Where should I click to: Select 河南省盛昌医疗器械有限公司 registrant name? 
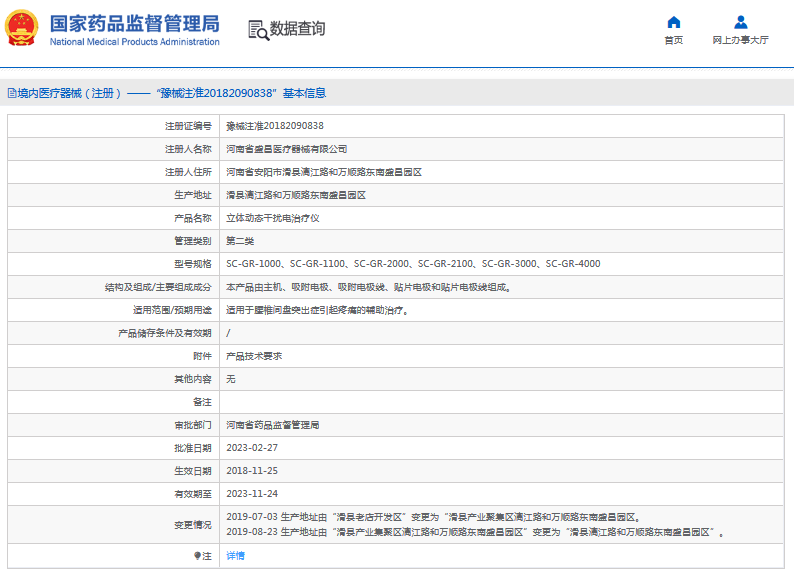click(x=287, y=149)
